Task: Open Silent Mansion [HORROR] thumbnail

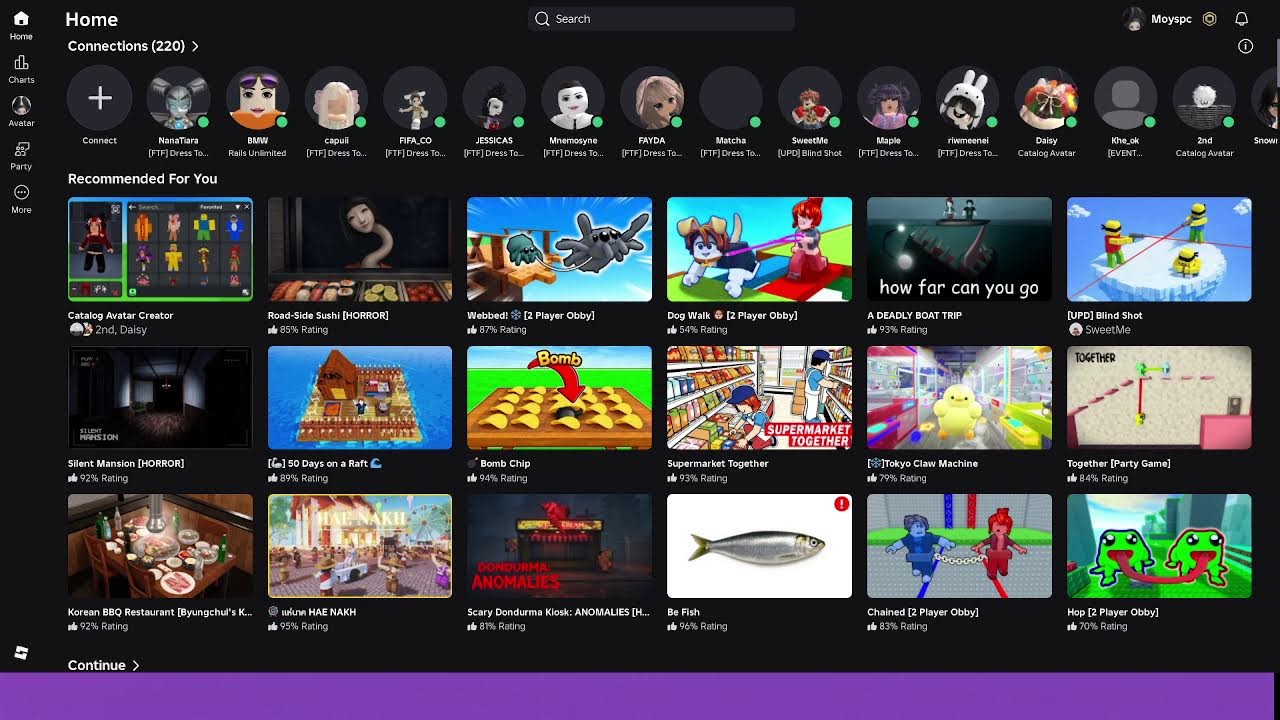Action: point(160,398)
